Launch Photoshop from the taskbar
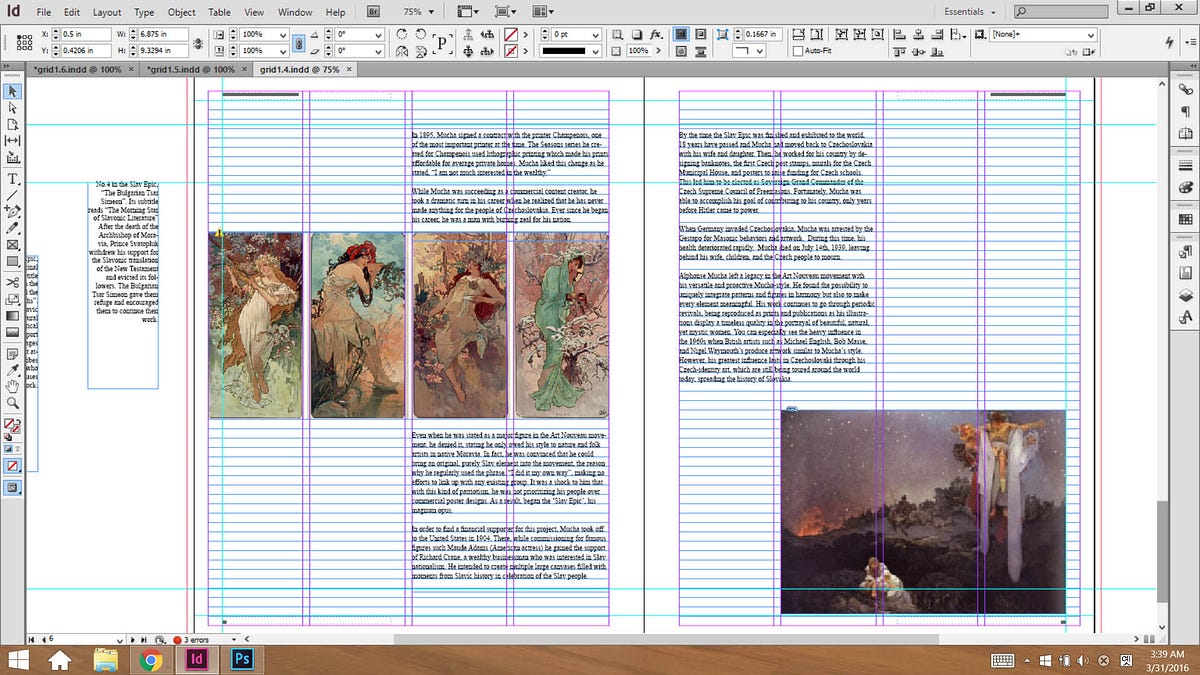The height and width of the screenshot is (675, 1200). click(241, 659)
